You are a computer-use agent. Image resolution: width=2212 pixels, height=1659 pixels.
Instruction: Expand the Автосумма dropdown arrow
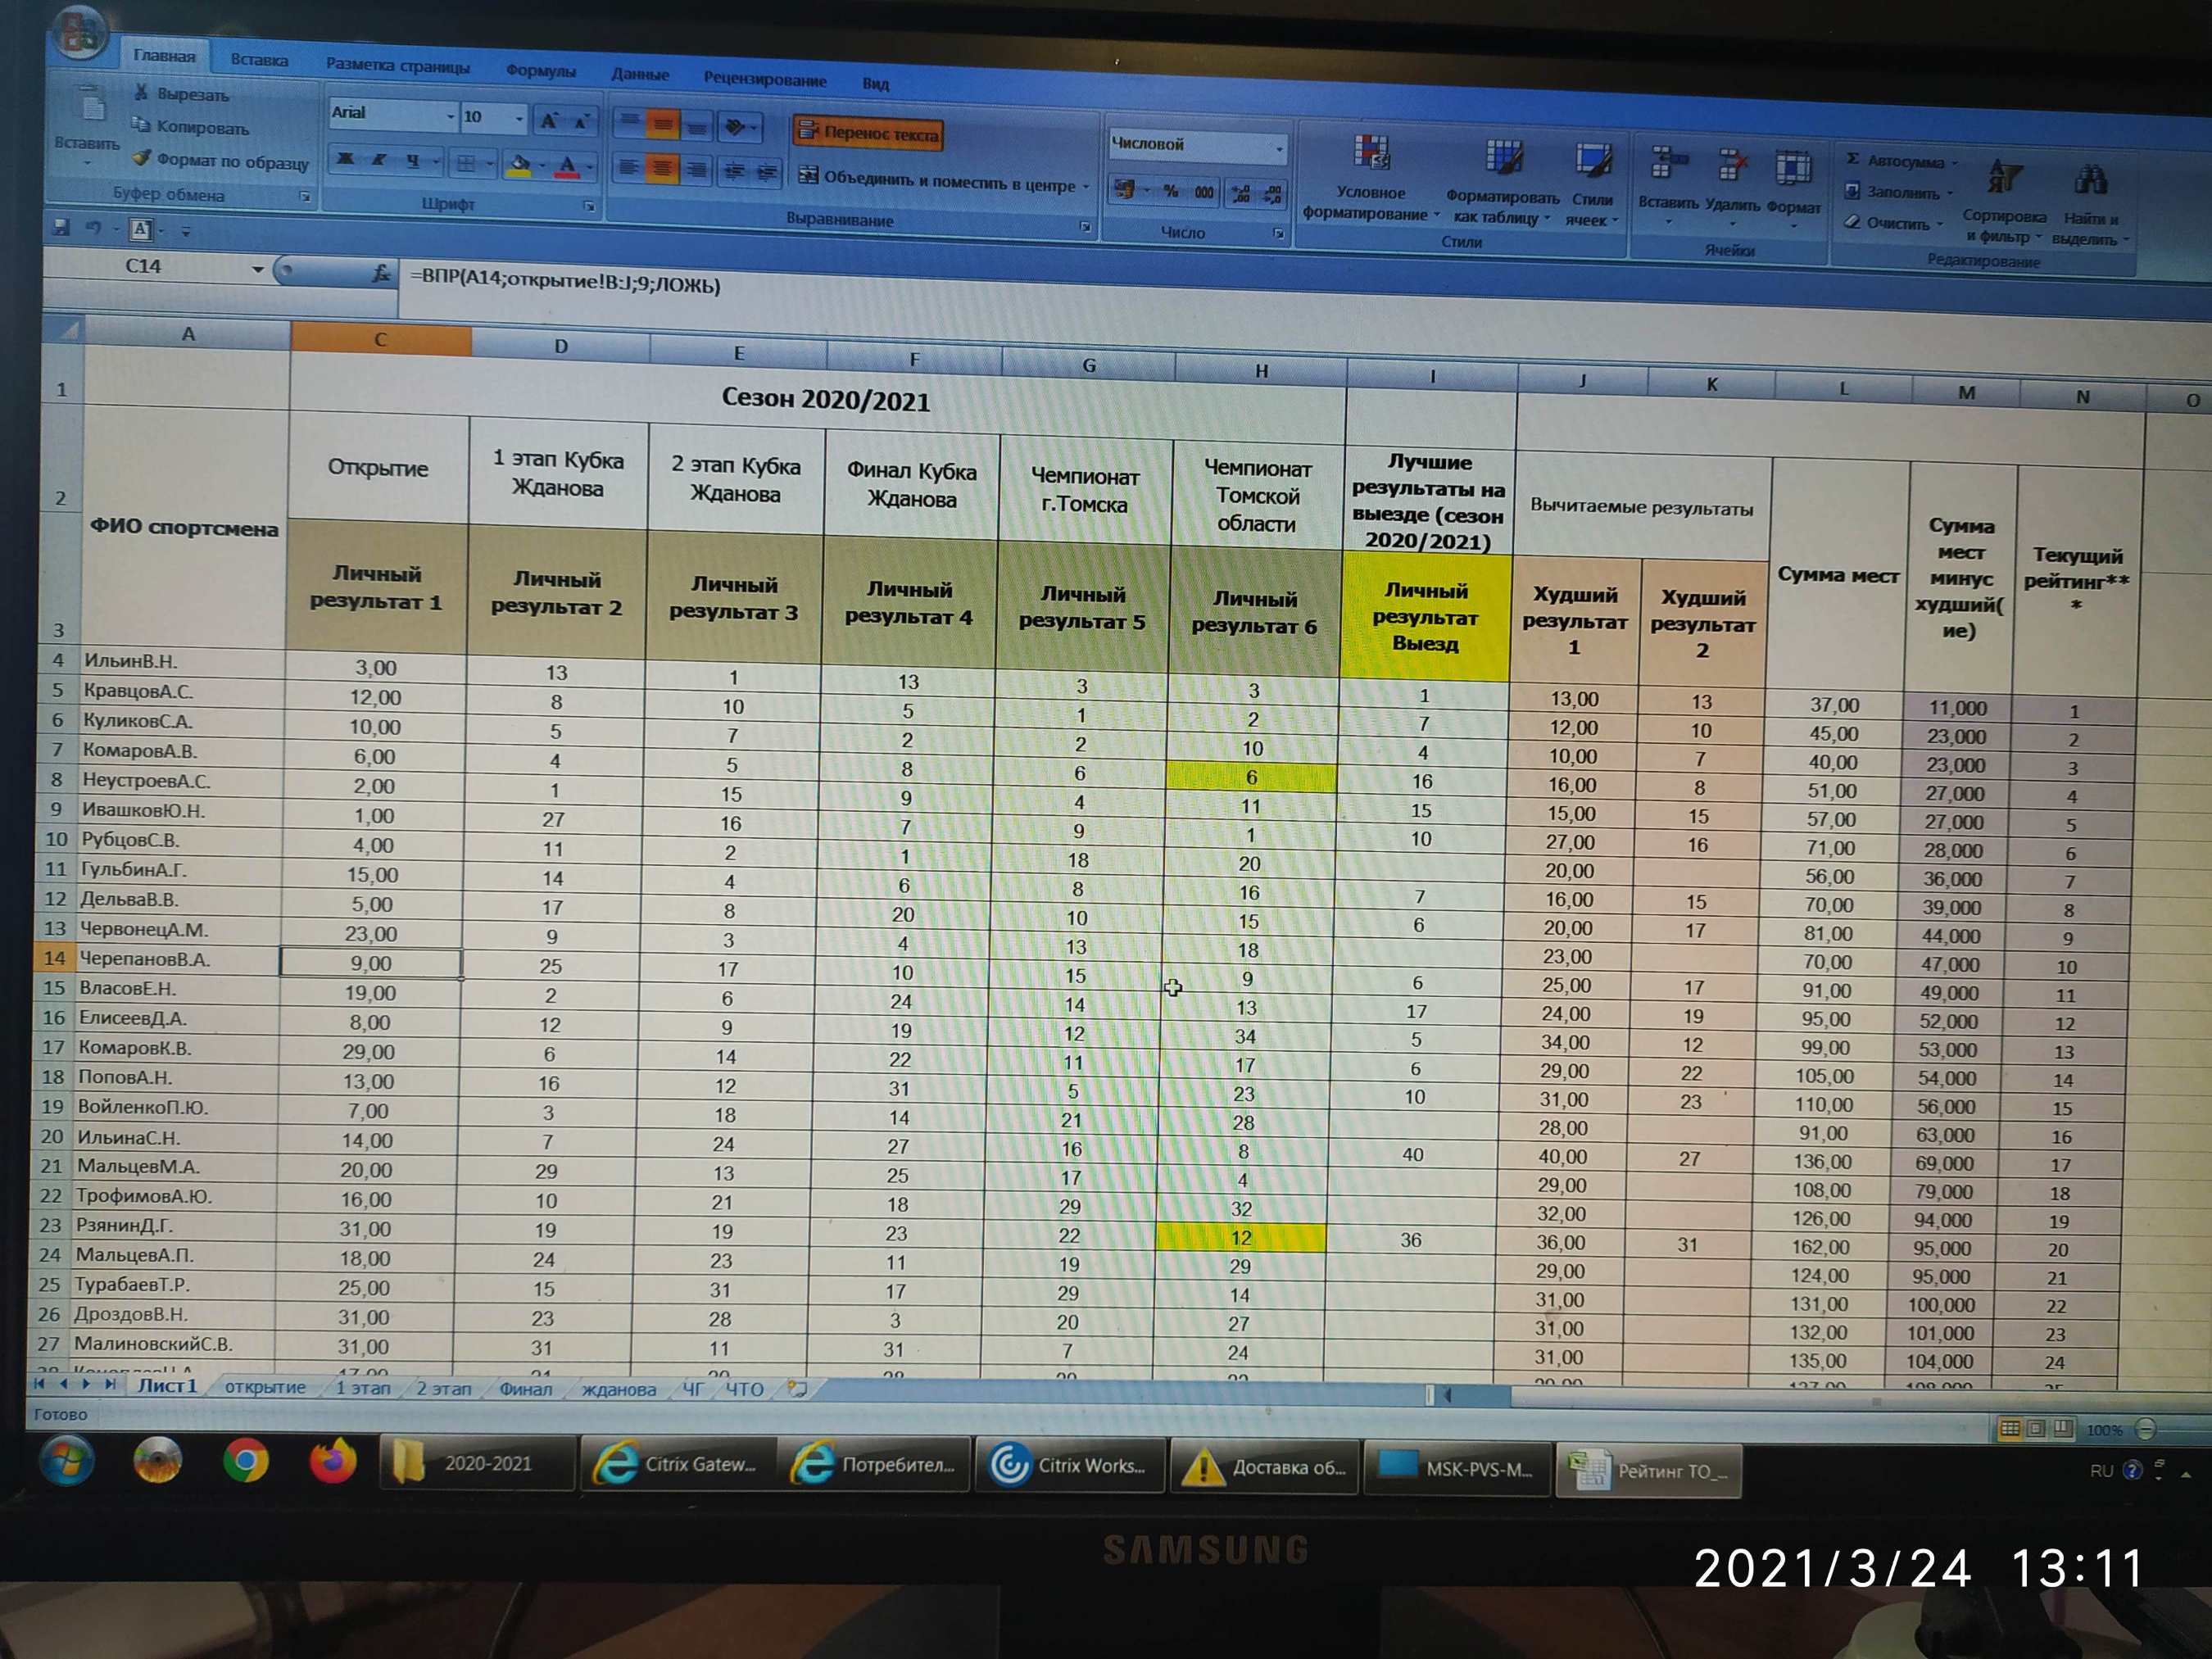click(x=1955, y=163)
